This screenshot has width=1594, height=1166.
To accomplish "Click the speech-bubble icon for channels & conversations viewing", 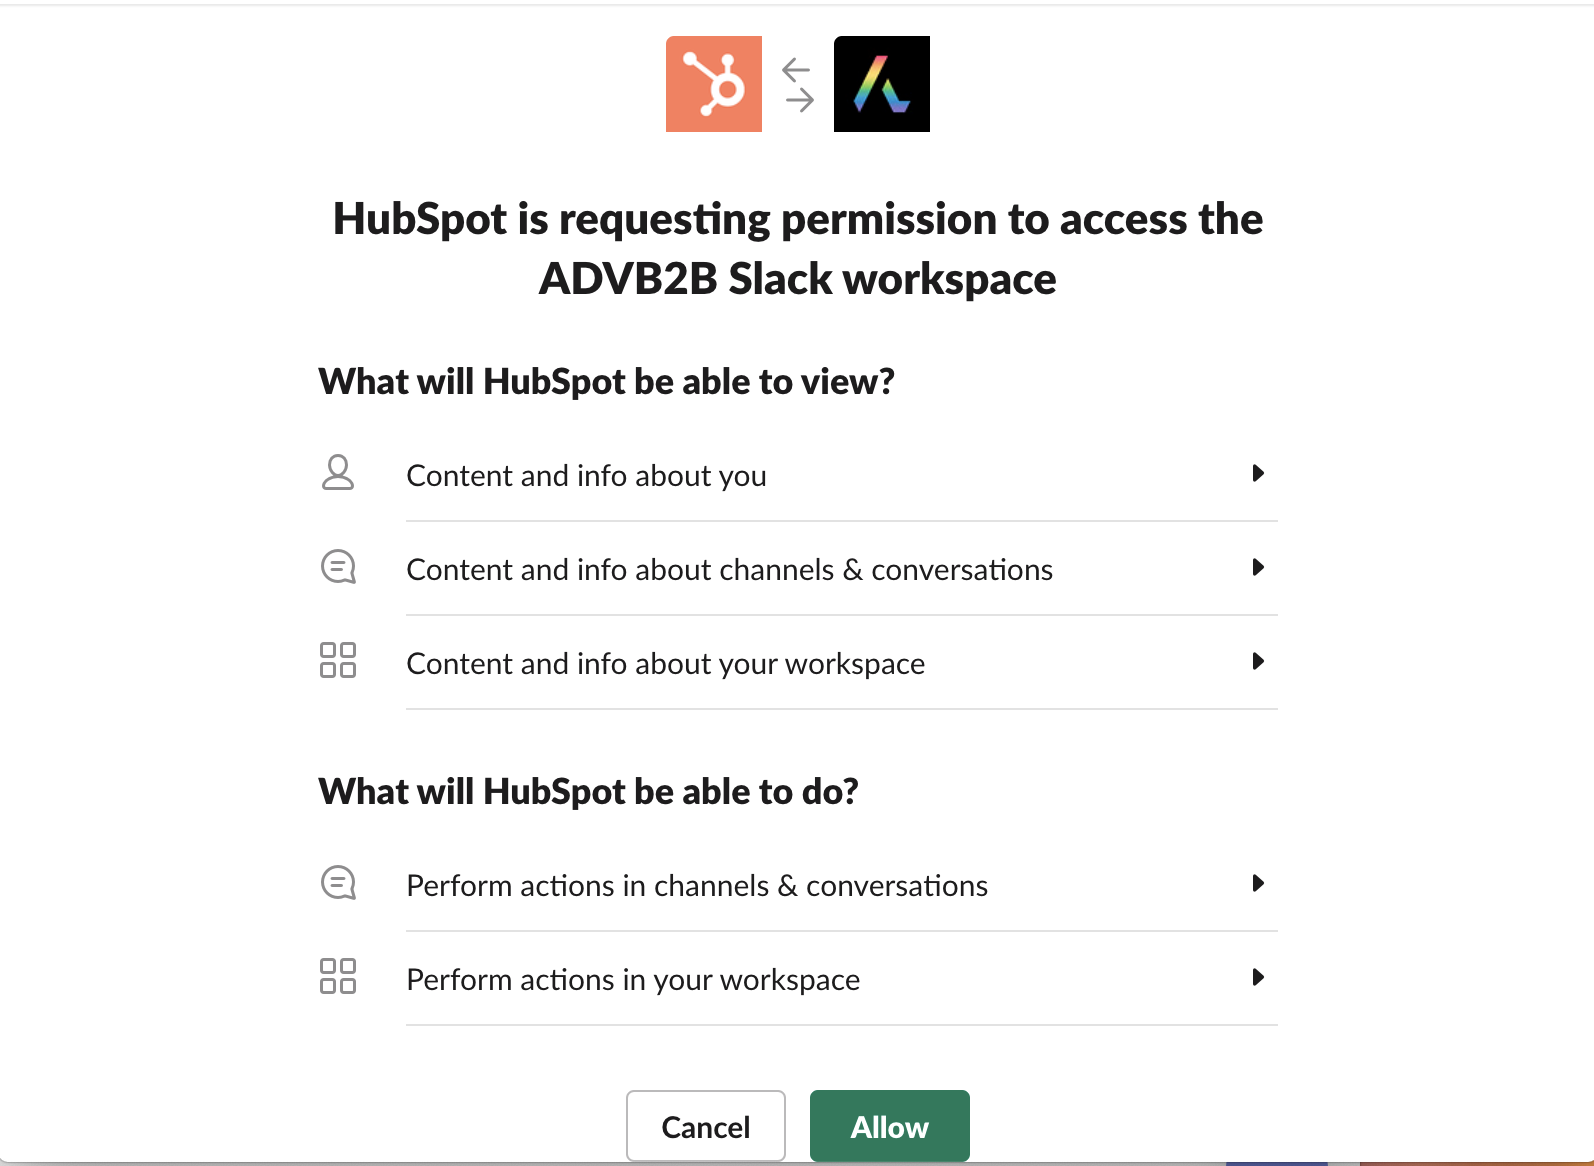I will coord(338,567).
